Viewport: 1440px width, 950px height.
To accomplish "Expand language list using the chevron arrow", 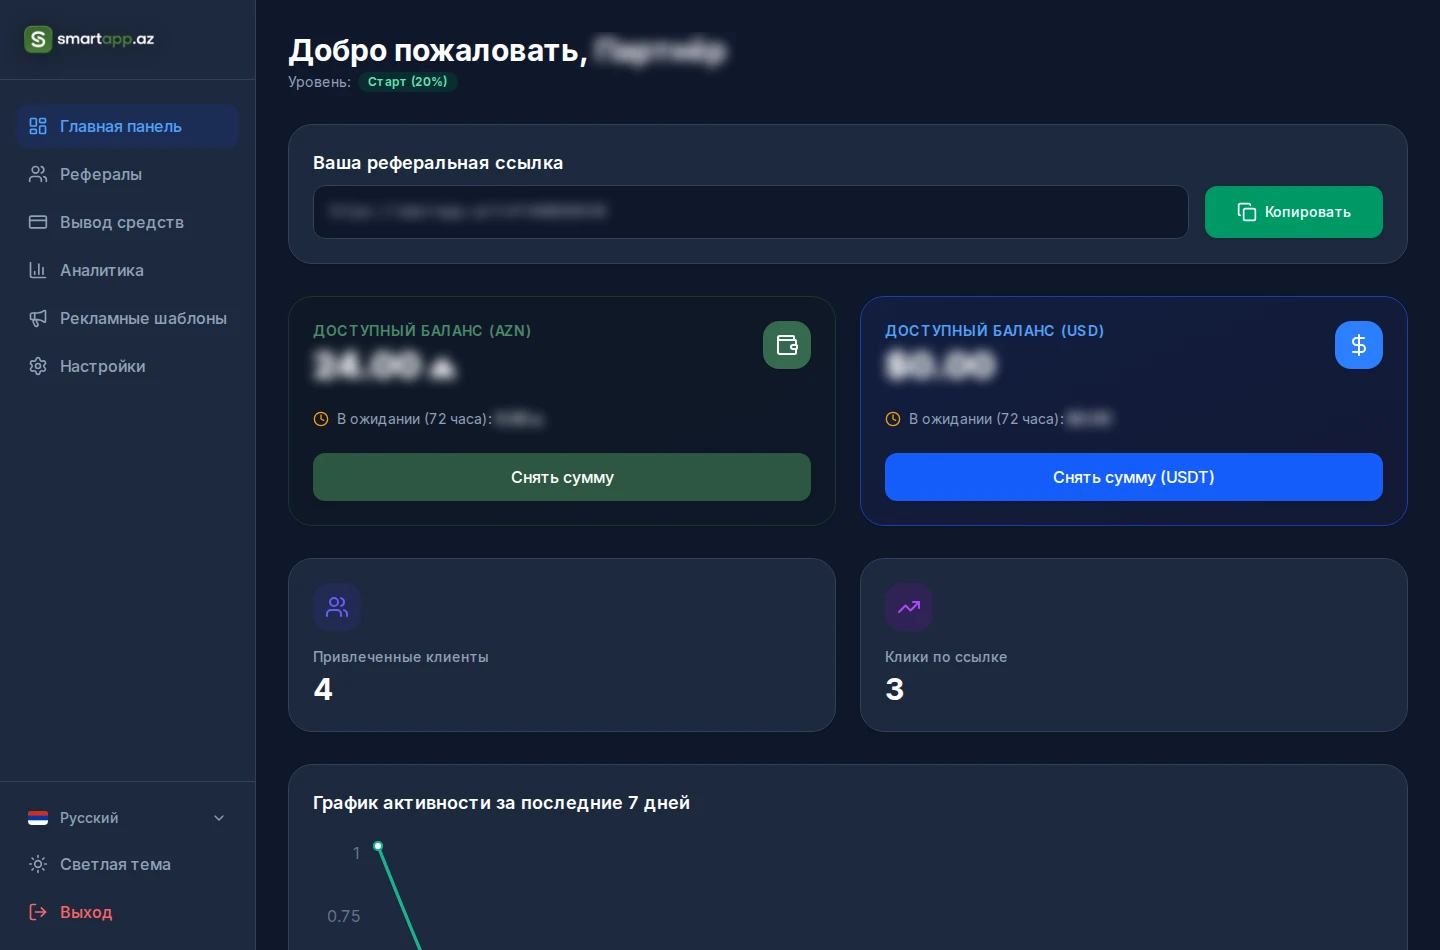I will point(219,818).
